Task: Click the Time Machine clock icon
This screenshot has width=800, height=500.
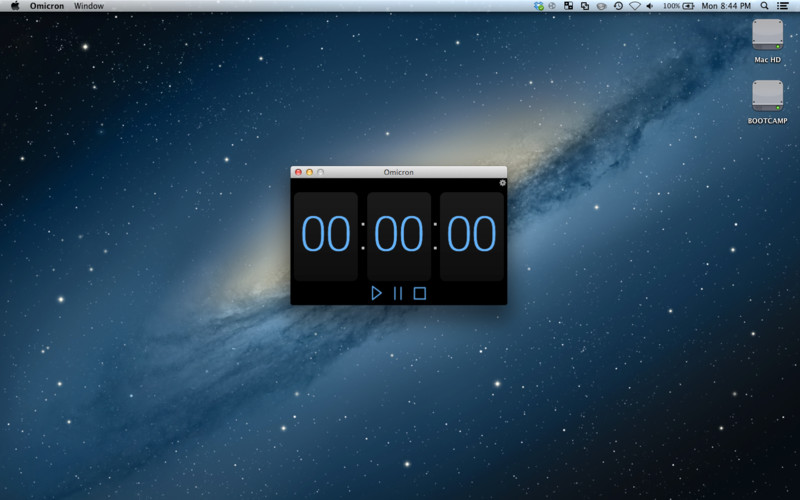Action: 618,6
